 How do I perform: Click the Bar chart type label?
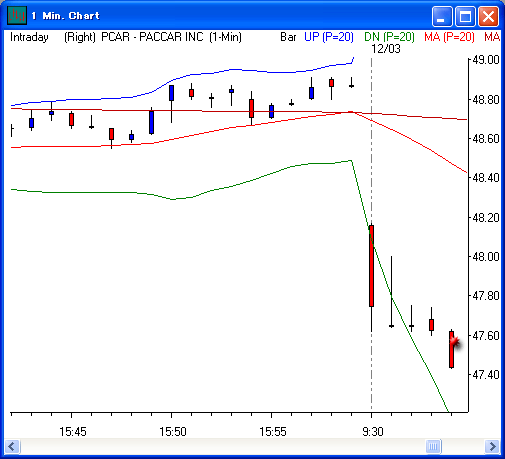pos(288,37)
